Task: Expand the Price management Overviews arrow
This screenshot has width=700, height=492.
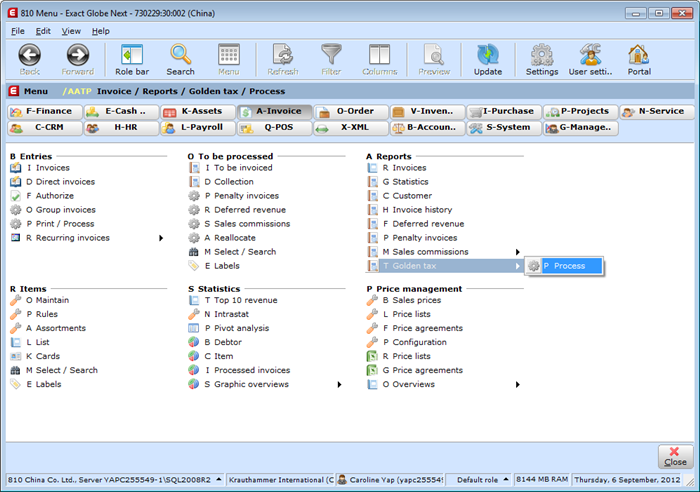Action: pyautogui.click(x=517, y=384)
